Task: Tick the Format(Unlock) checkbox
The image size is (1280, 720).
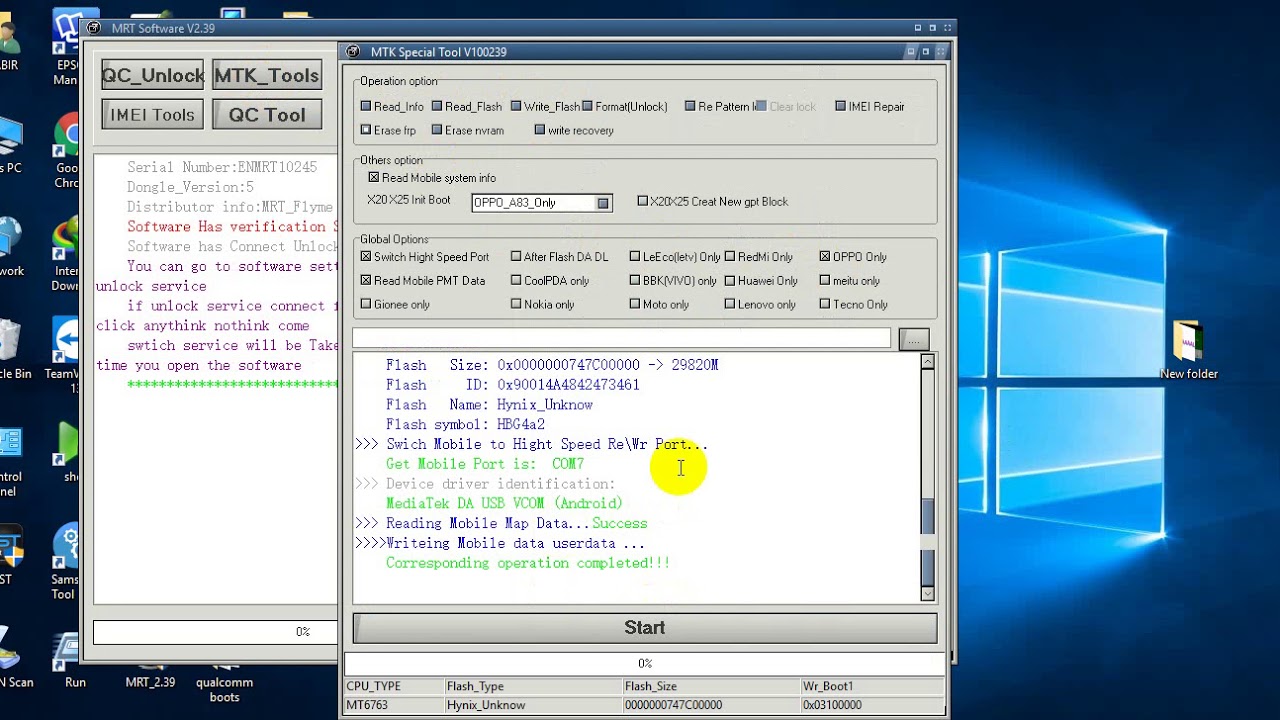Action: 587,106
